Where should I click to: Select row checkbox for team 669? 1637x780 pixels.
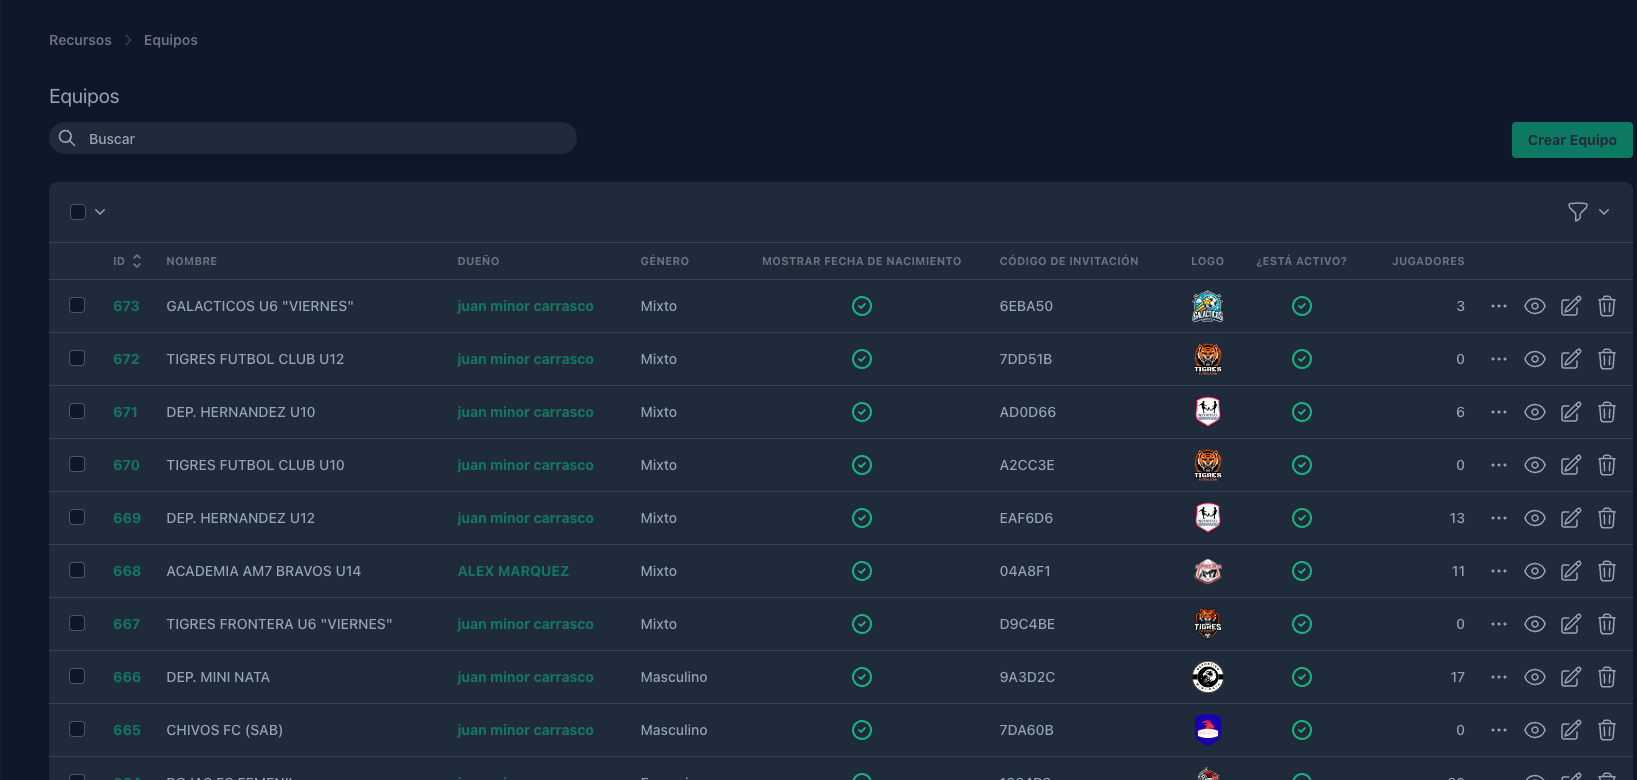coord(77,517)
